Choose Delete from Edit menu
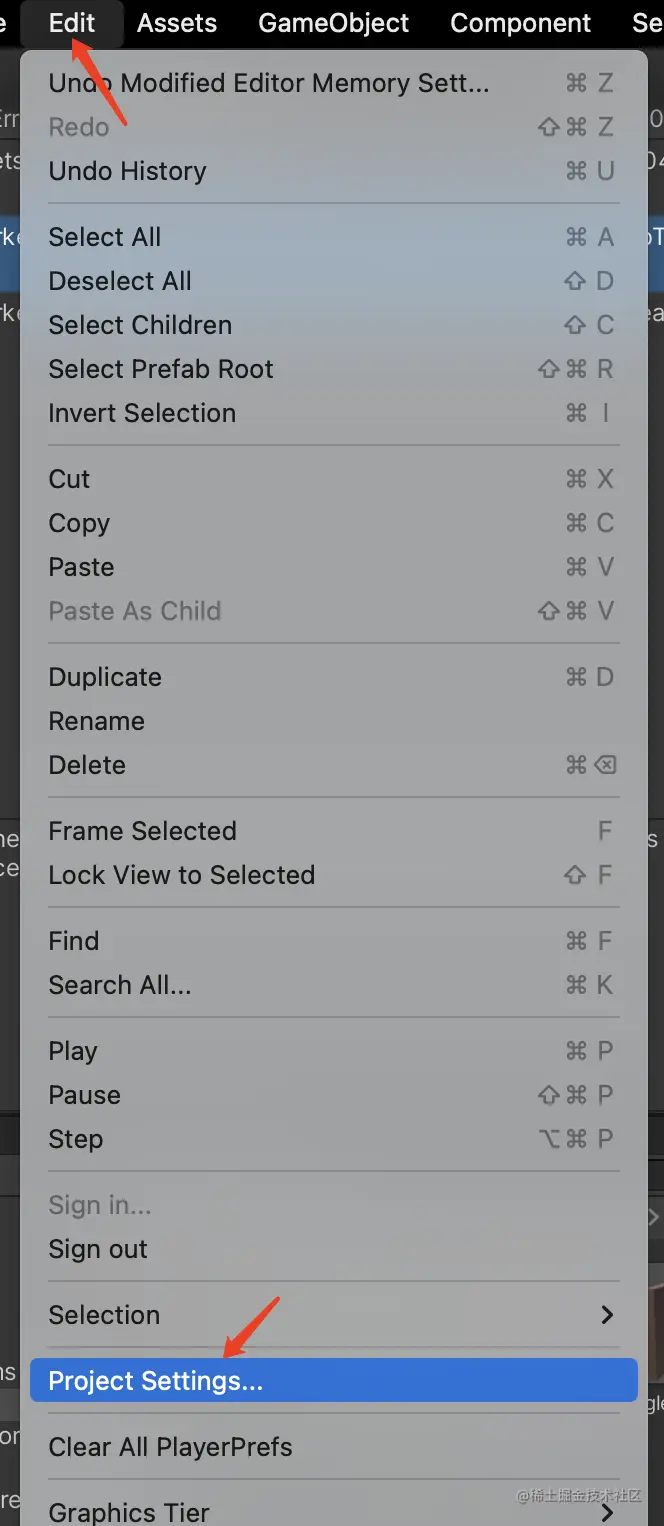Image resolution: width=664 pixels, height=1526 pixels. (87, 765)
